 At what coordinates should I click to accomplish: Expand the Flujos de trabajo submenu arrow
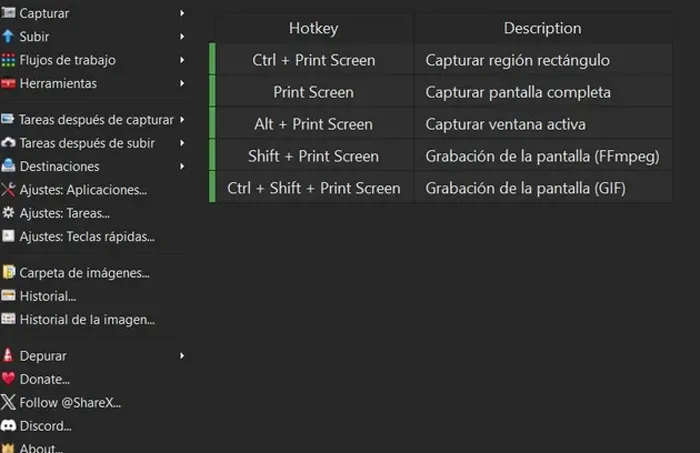coord(182,60)
